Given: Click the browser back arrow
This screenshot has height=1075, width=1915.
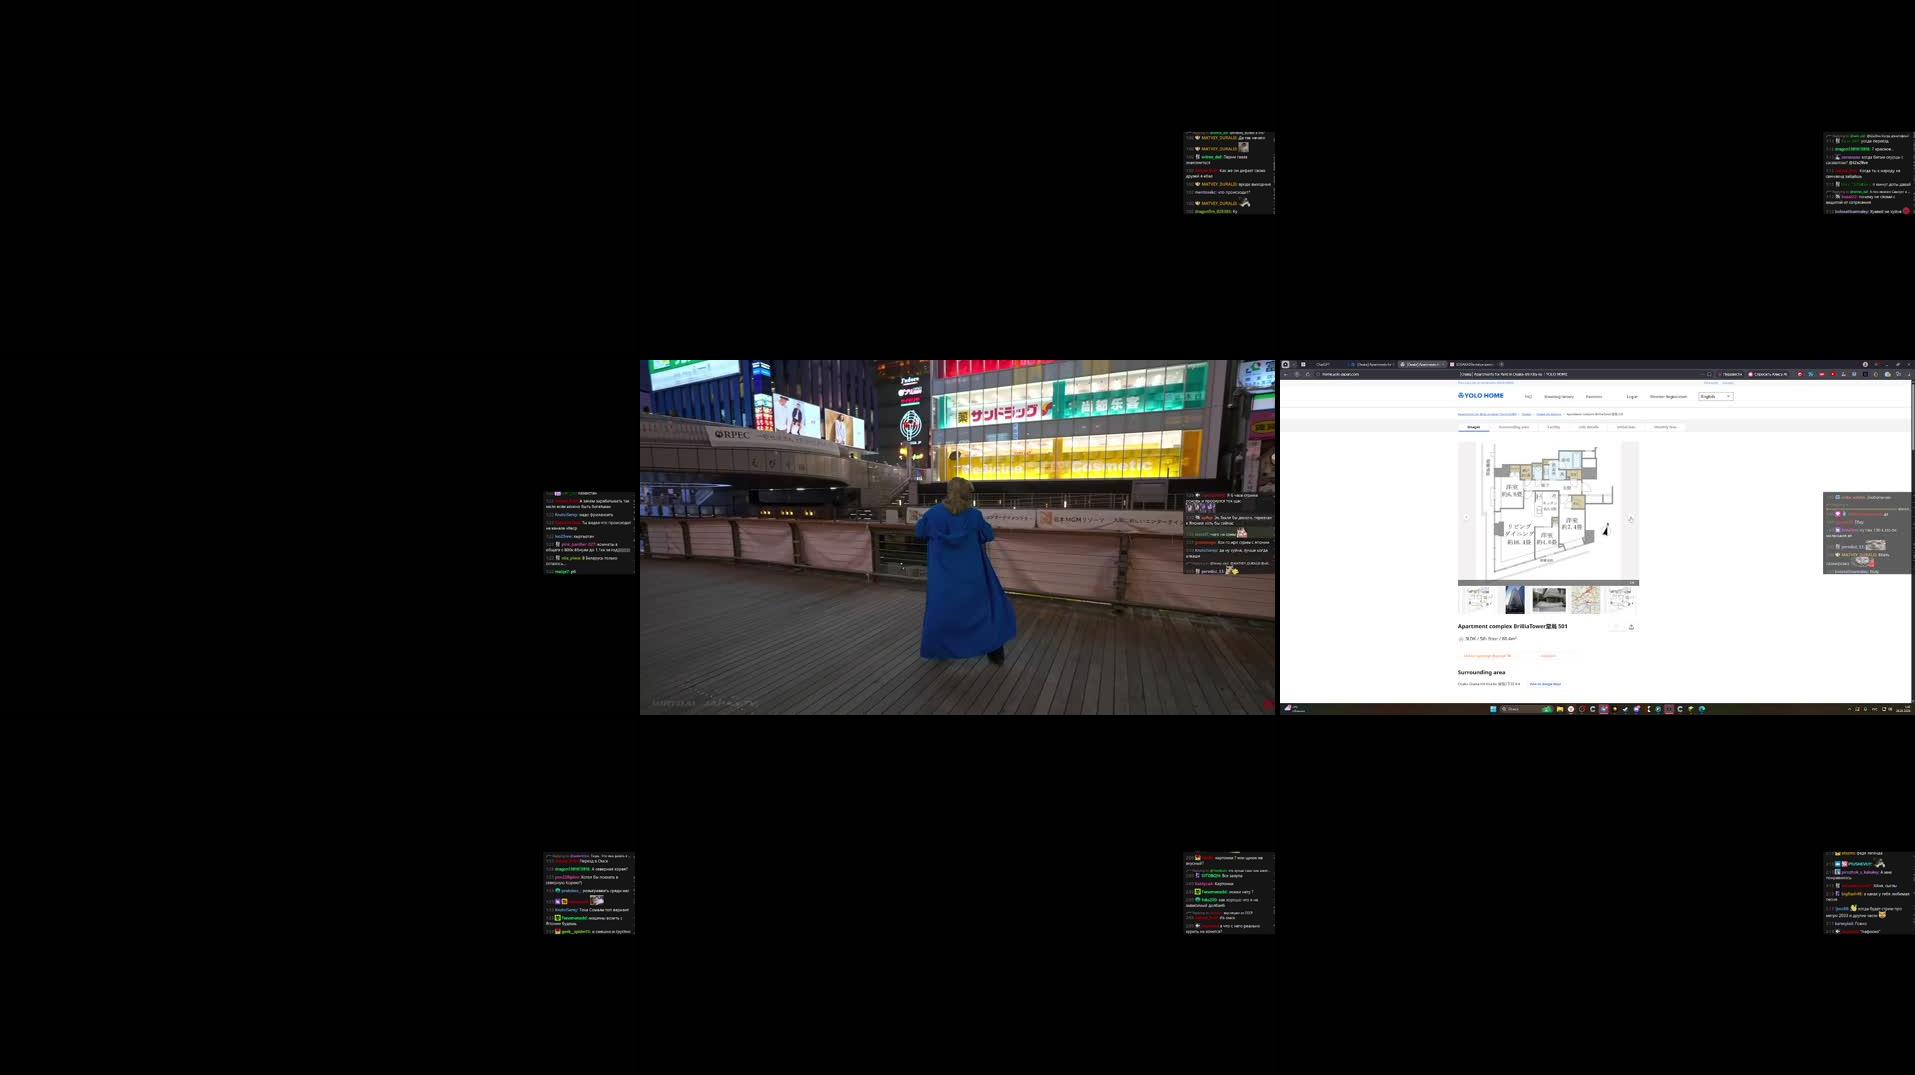Looking at the screenshot, I should coord(1286,374).
